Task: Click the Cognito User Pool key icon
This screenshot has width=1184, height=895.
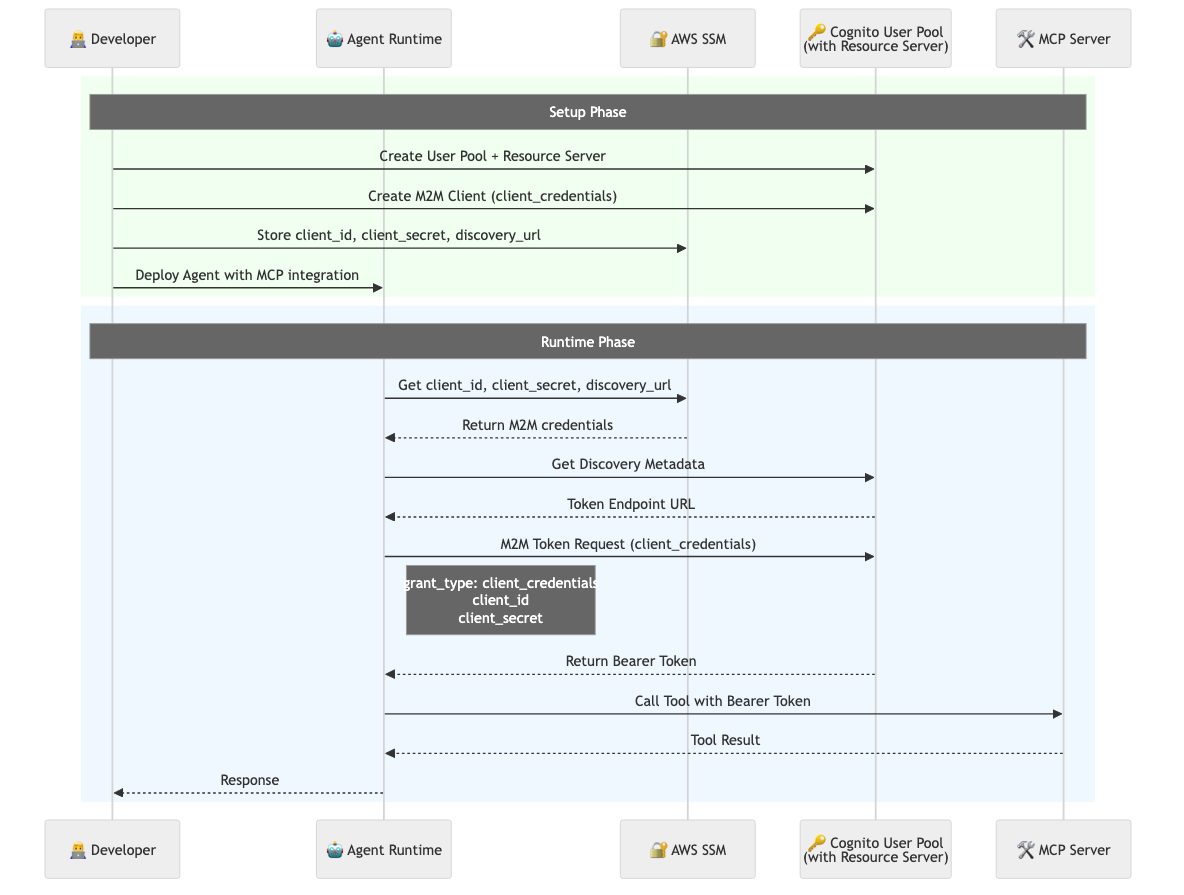Action: click(817, 30)
